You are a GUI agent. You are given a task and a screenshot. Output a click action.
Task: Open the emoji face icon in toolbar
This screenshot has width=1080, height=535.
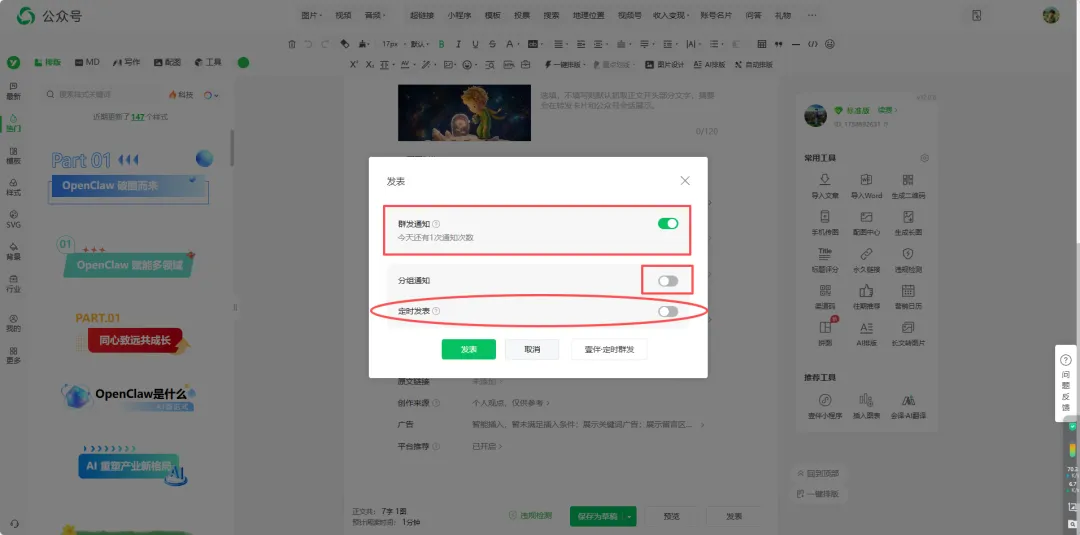click(x=830, y=44)
